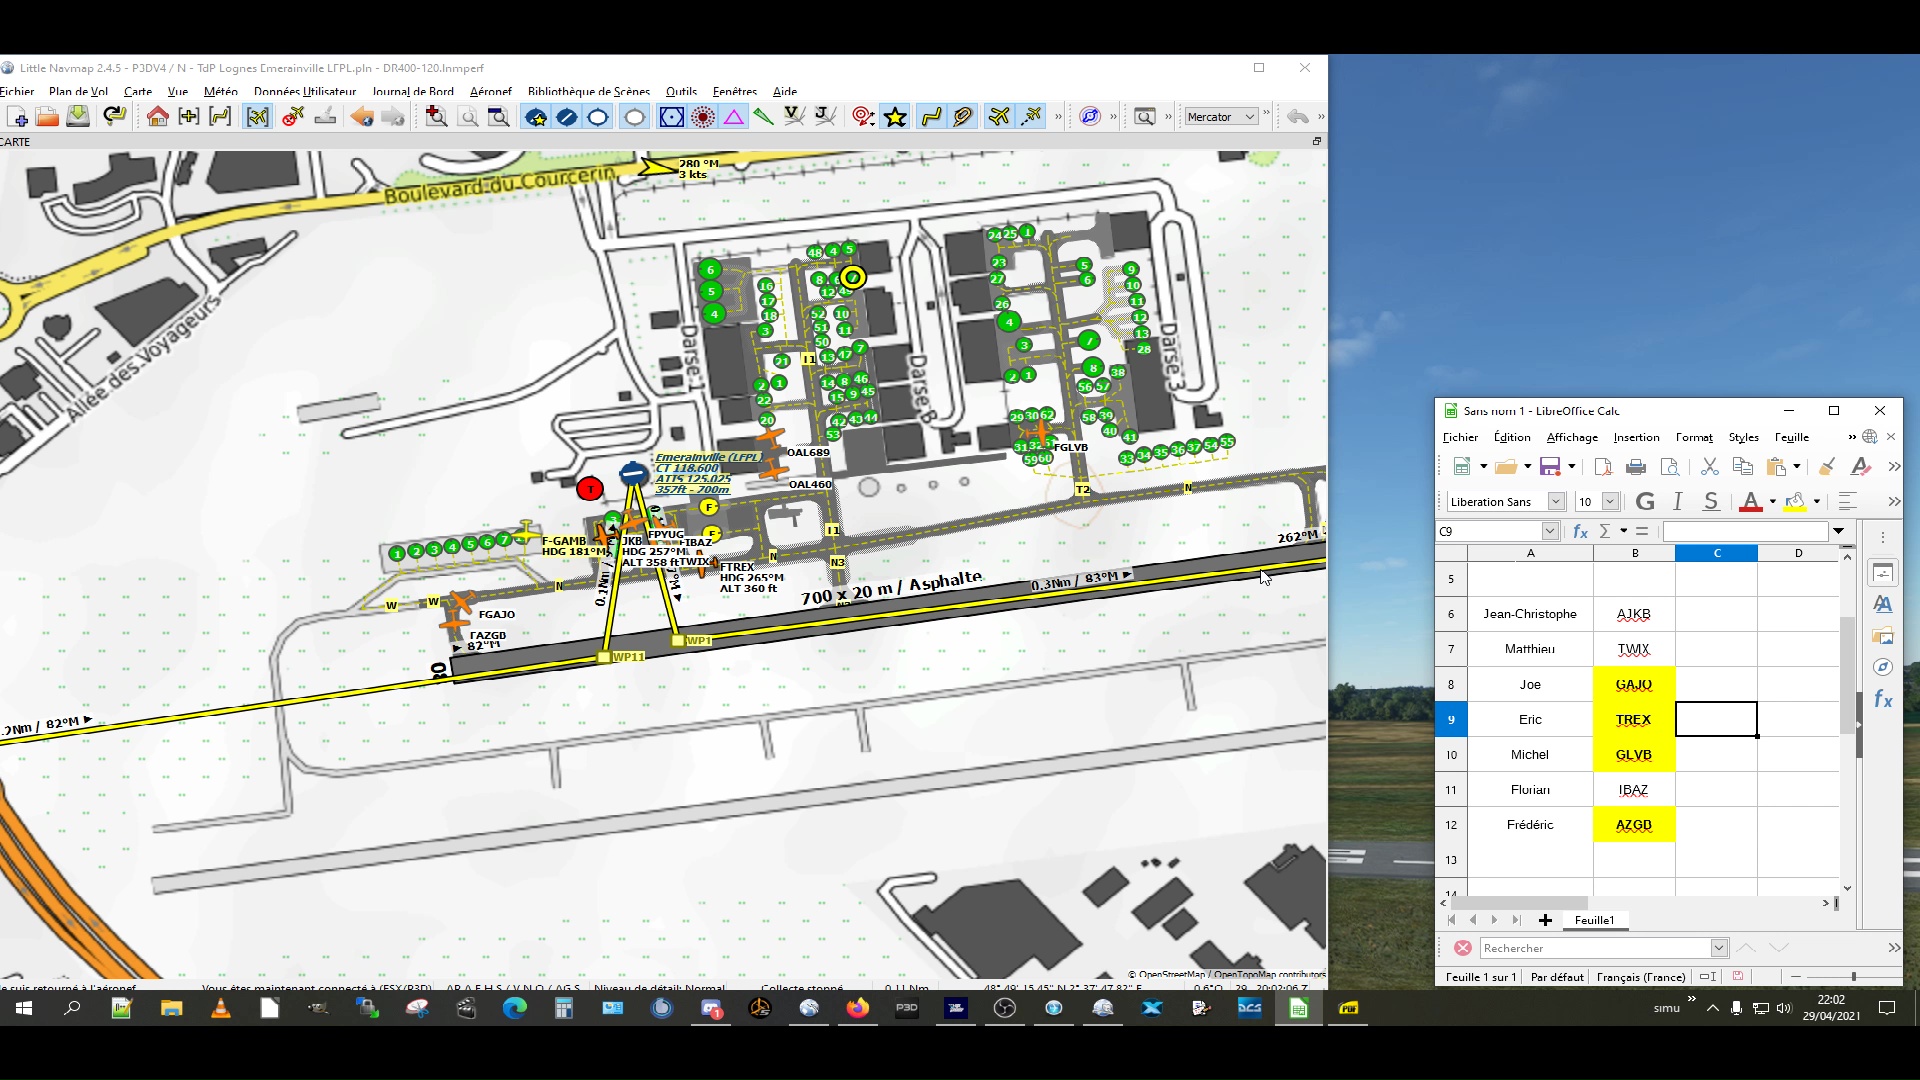The width and height of the screenshot is (1920, 1080).
Task: Click the yellow background color swatch button
Action: [x=1795, y=502]
